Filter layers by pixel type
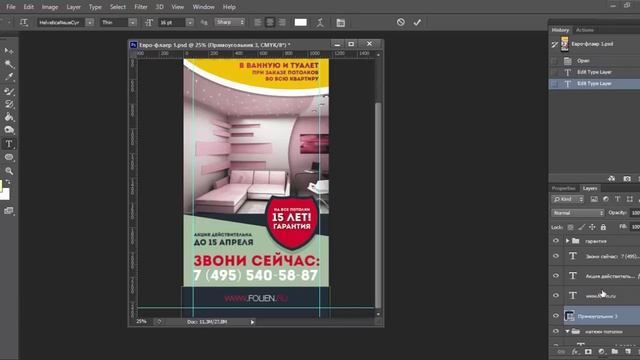Image resolution: width=640 pixels, height=360 pixels. click(594, 199)
